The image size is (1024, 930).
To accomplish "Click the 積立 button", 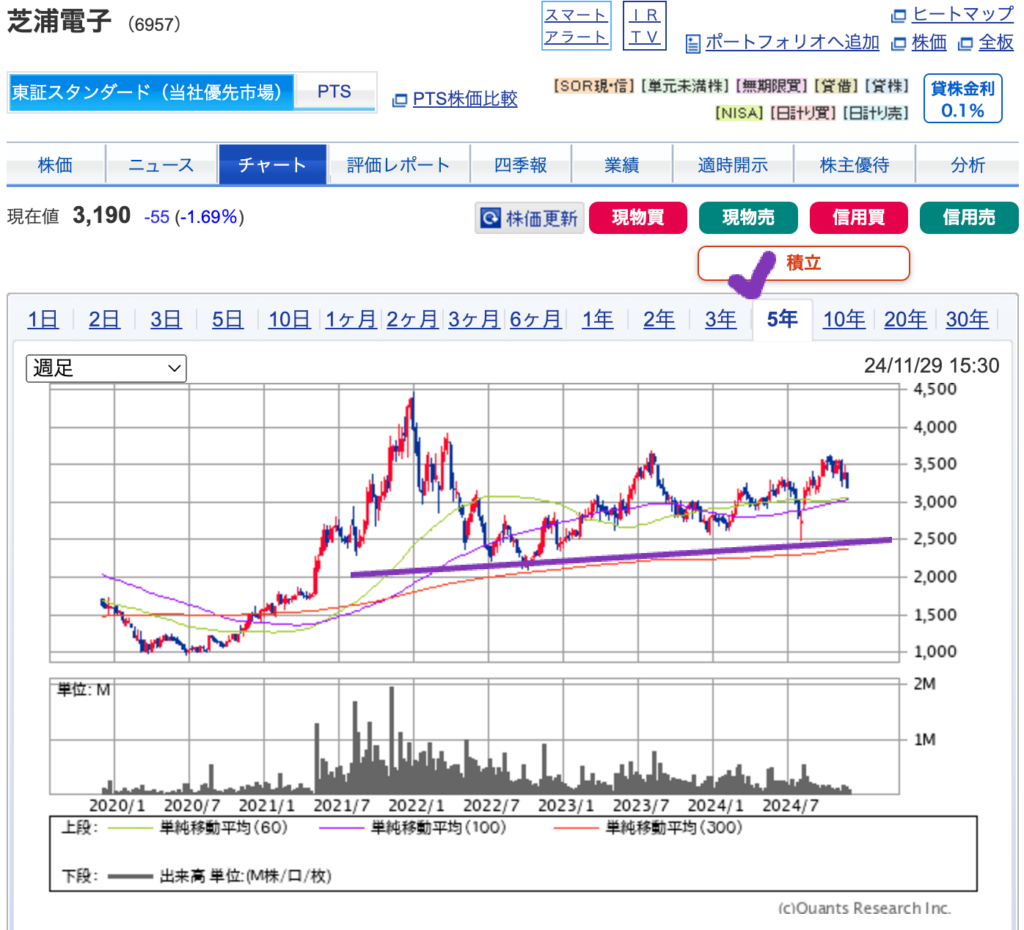I will tap(804, 263).
